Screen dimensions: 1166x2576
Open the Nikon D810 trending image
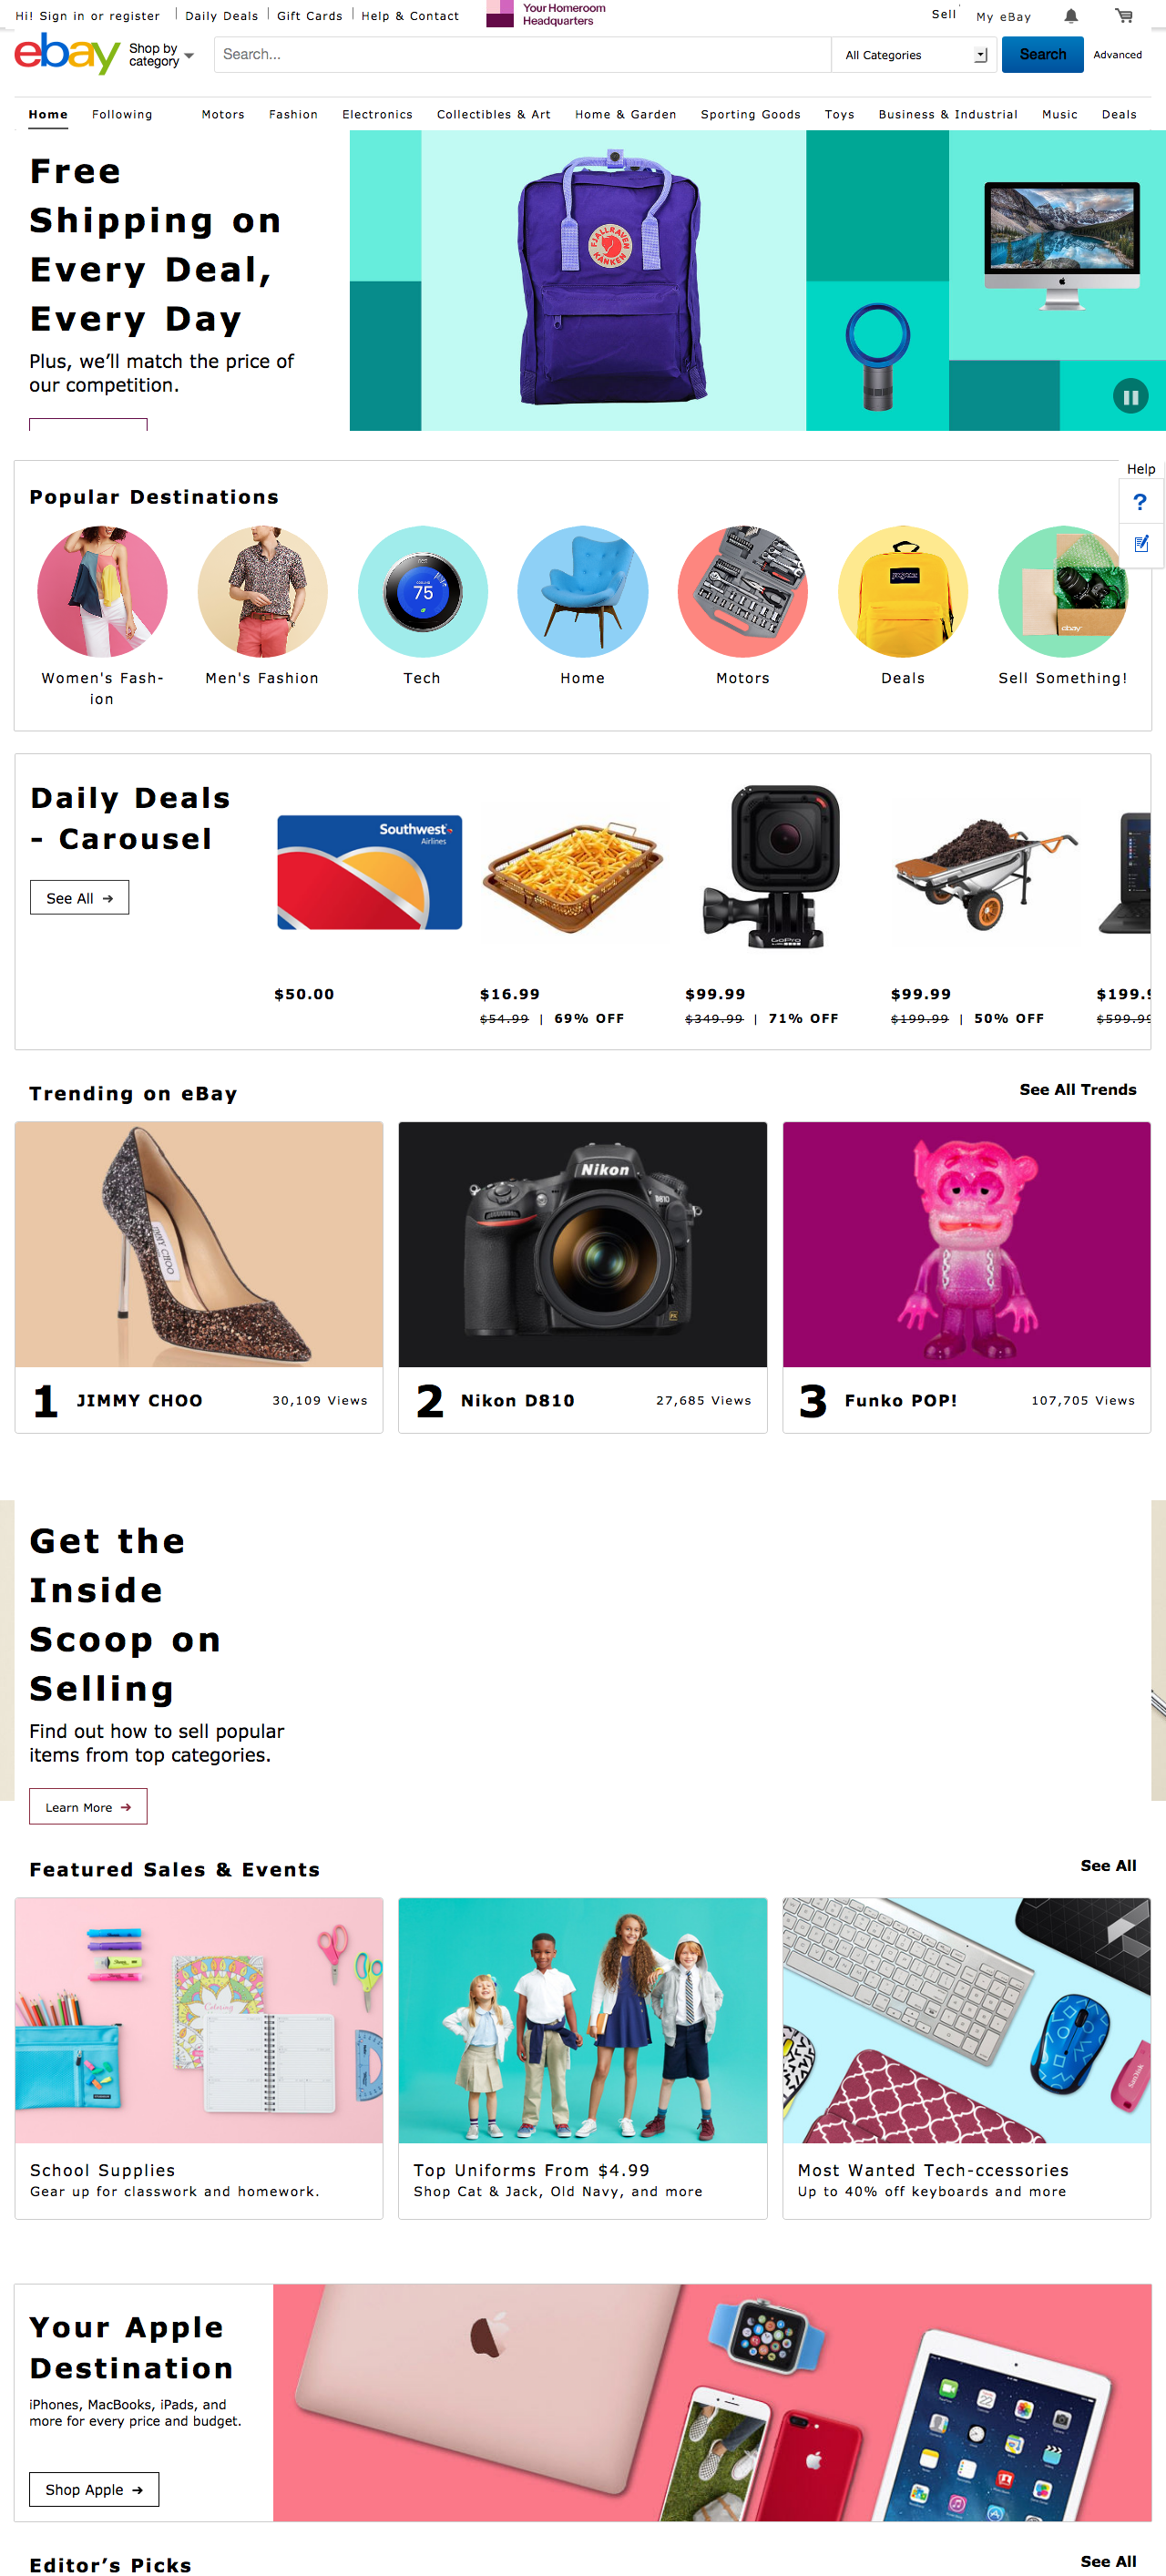[582, 1244]
